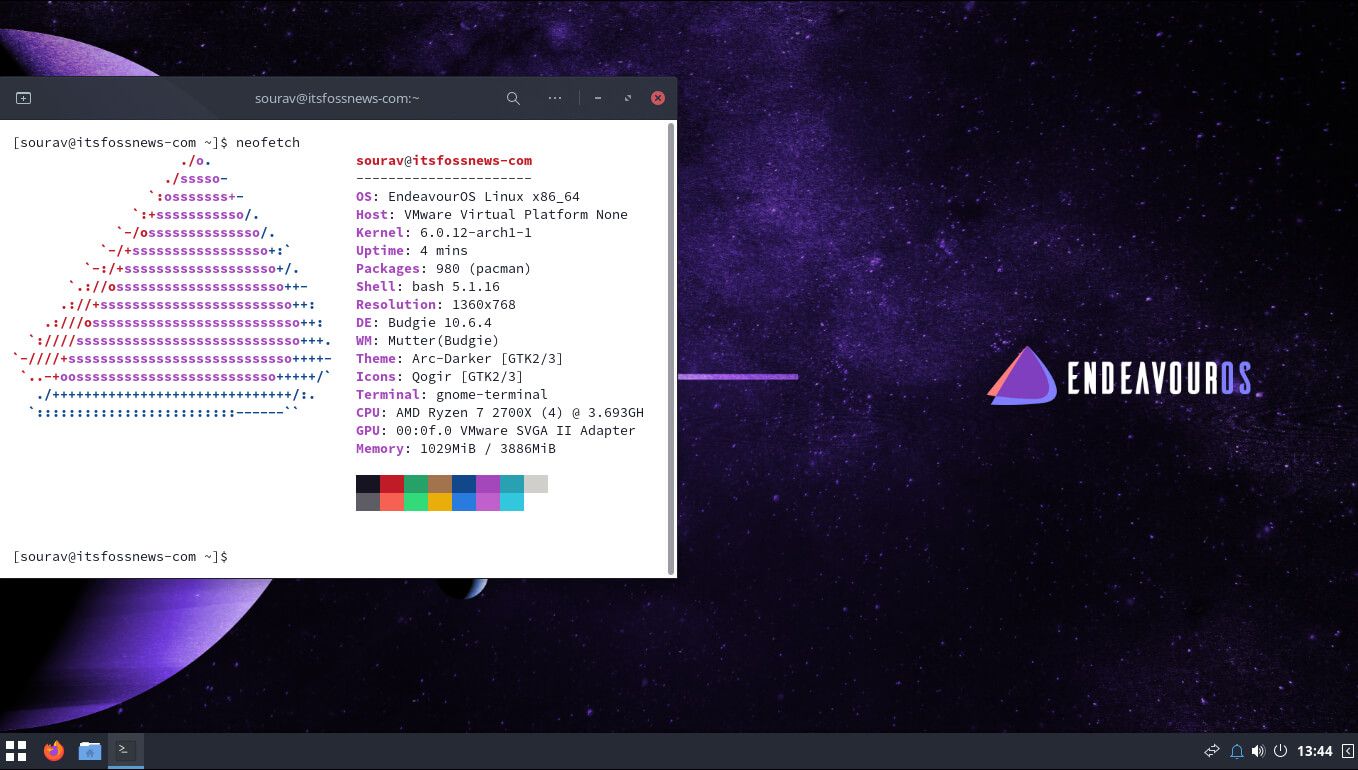The image size is (1358, 770).
Task: Toggle the terminal's maximized state
Action: click(628, 98)
